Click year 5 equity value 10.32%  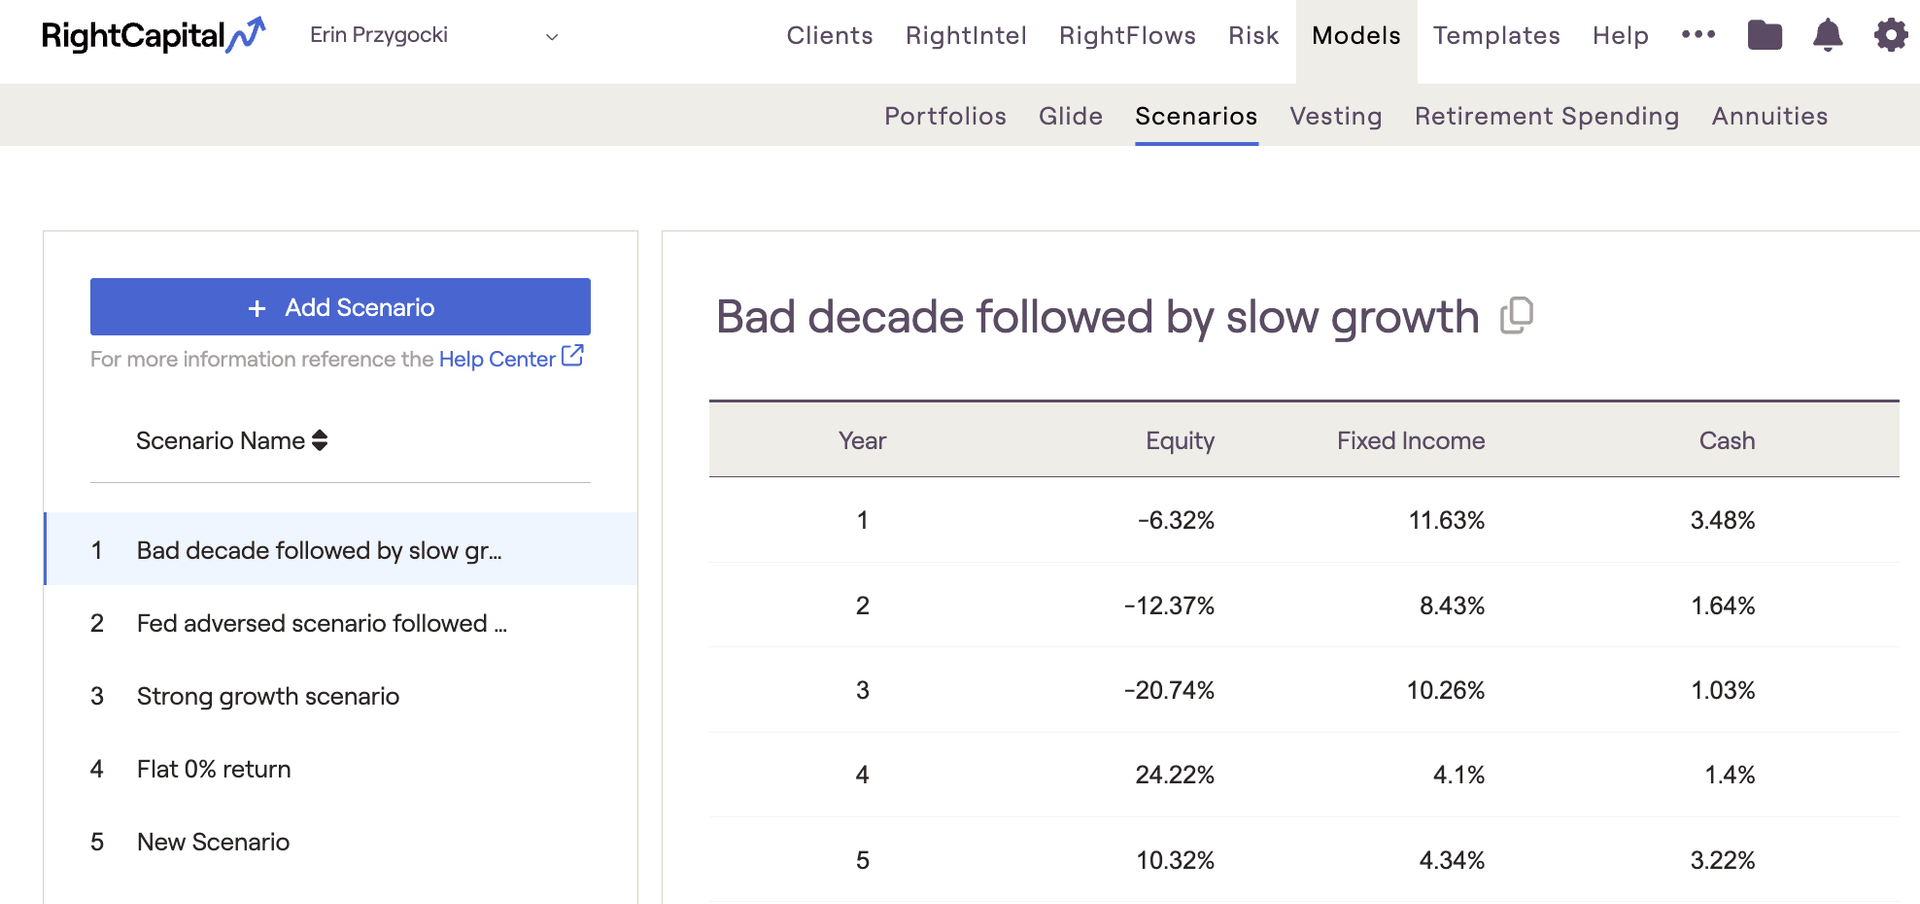[1175, 861]
